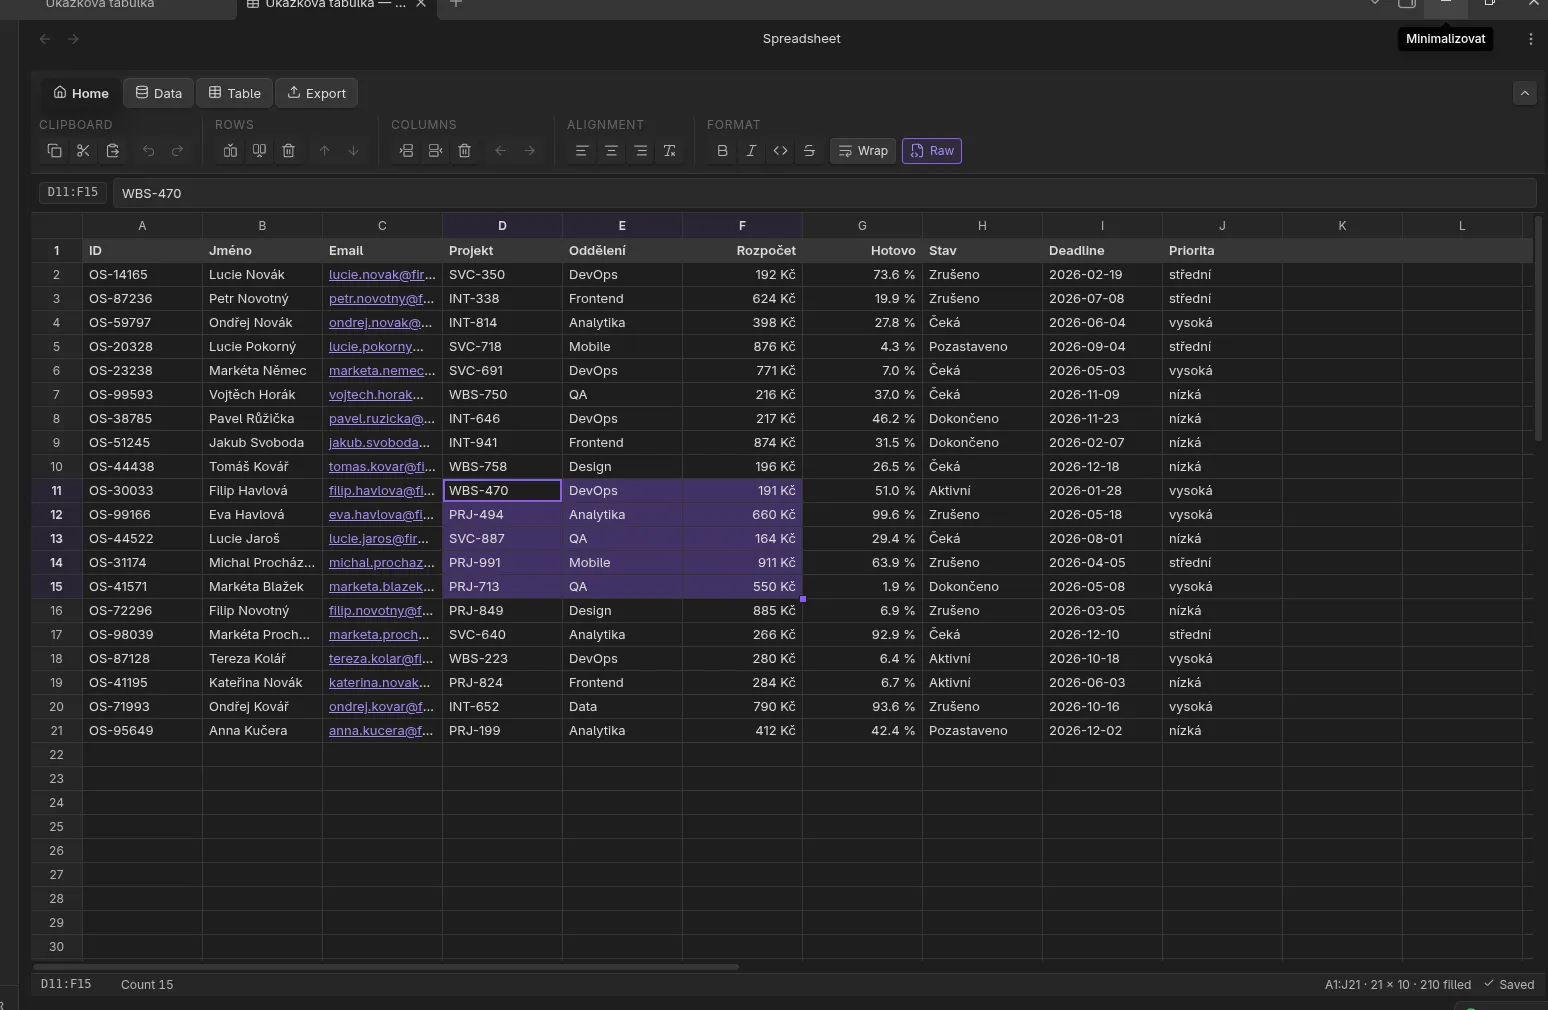
Task: Open vojtech.horak email link
Action: pyautogui.click(x=376, y=395)
